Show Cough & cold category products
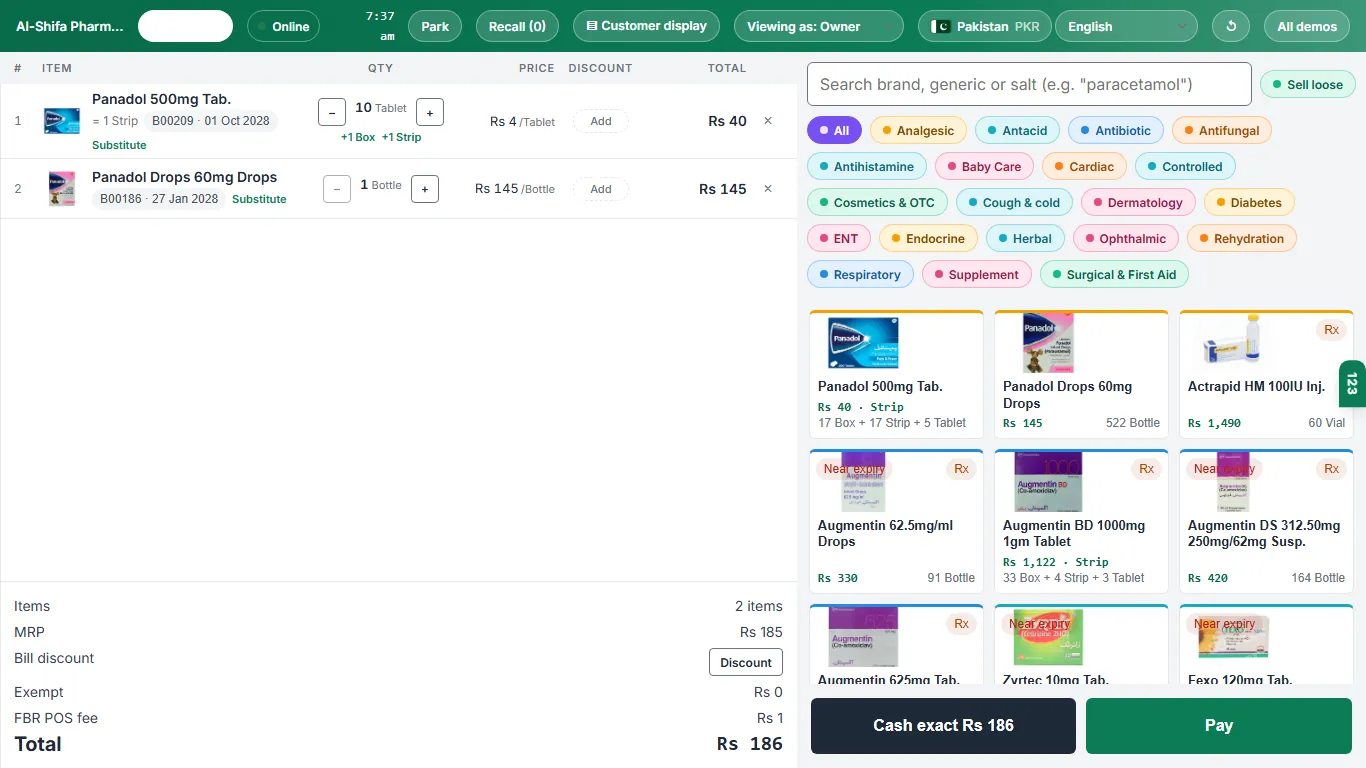The width and height of the screenshot is (1366, 768). tap(1014, 202)
